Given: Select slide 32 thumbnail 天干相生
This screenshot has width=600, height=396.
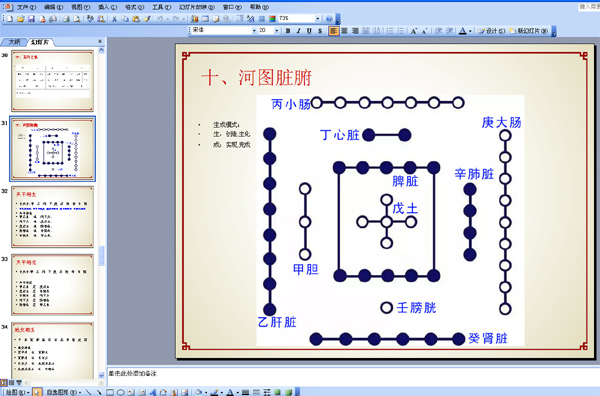Looking at the screenshot, I should pos(52,217).
